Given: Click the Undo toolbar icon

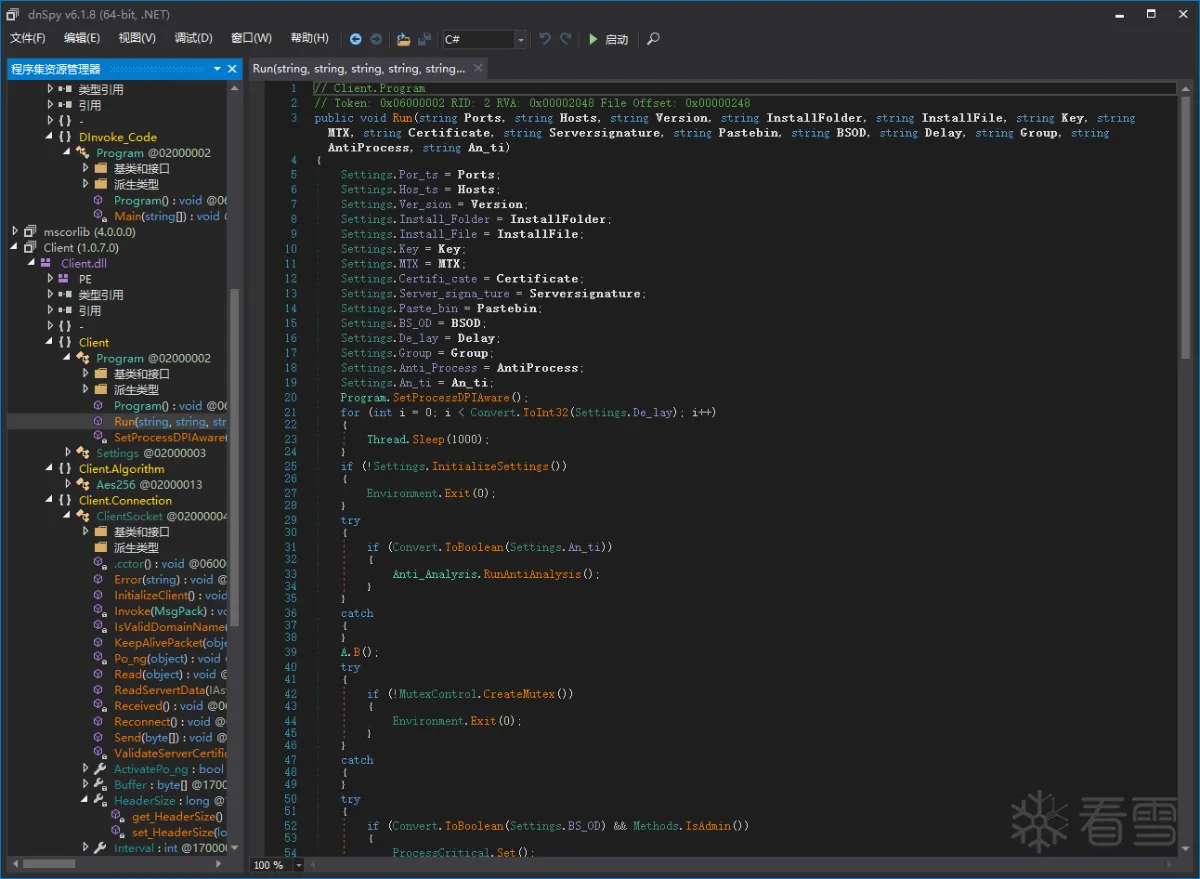Looking at the screenshot, I should click(x=545, y=39).
